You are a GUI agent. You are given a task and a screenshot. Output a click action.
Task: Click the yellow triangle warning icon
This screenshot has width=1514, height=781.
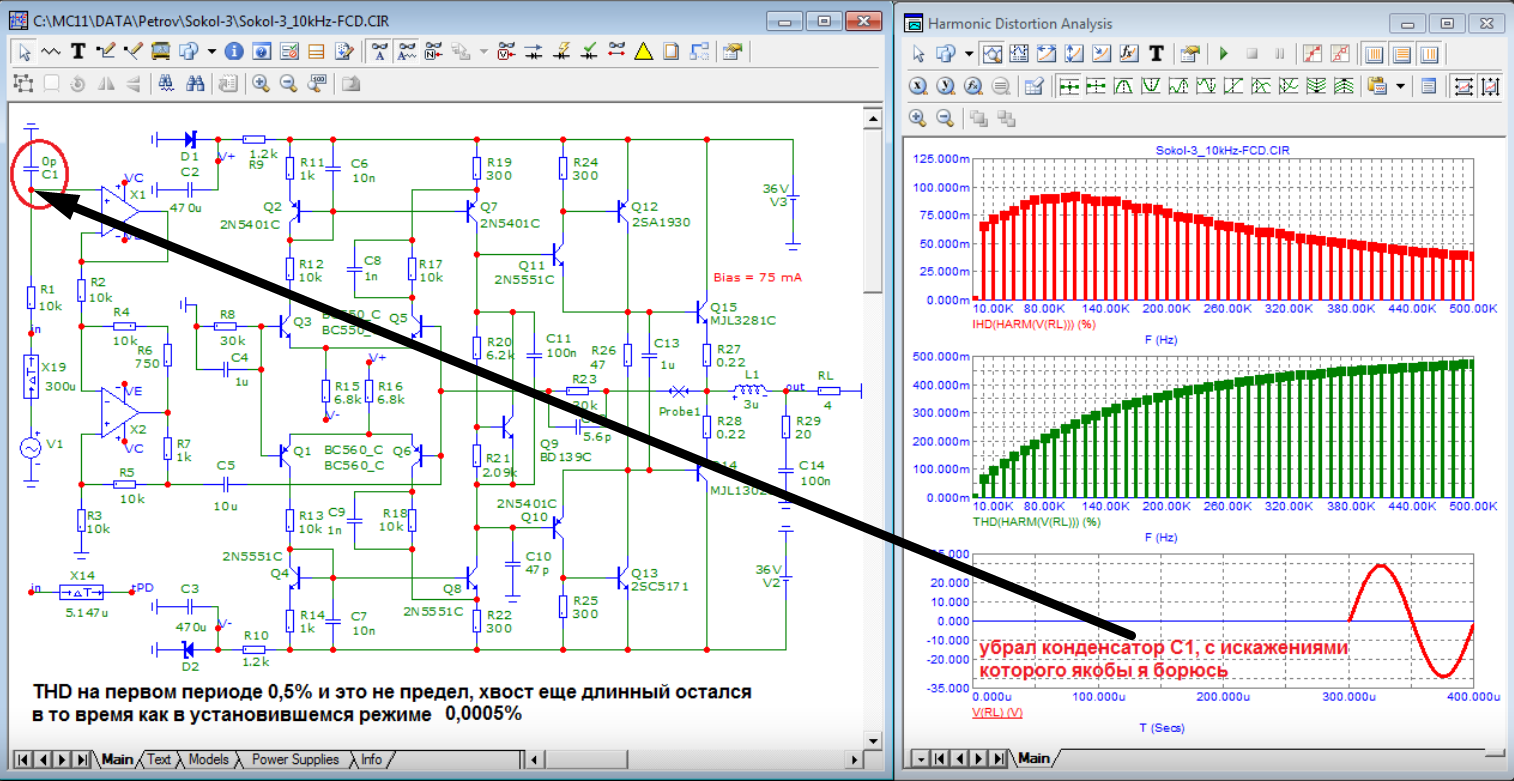pos(643,51)
